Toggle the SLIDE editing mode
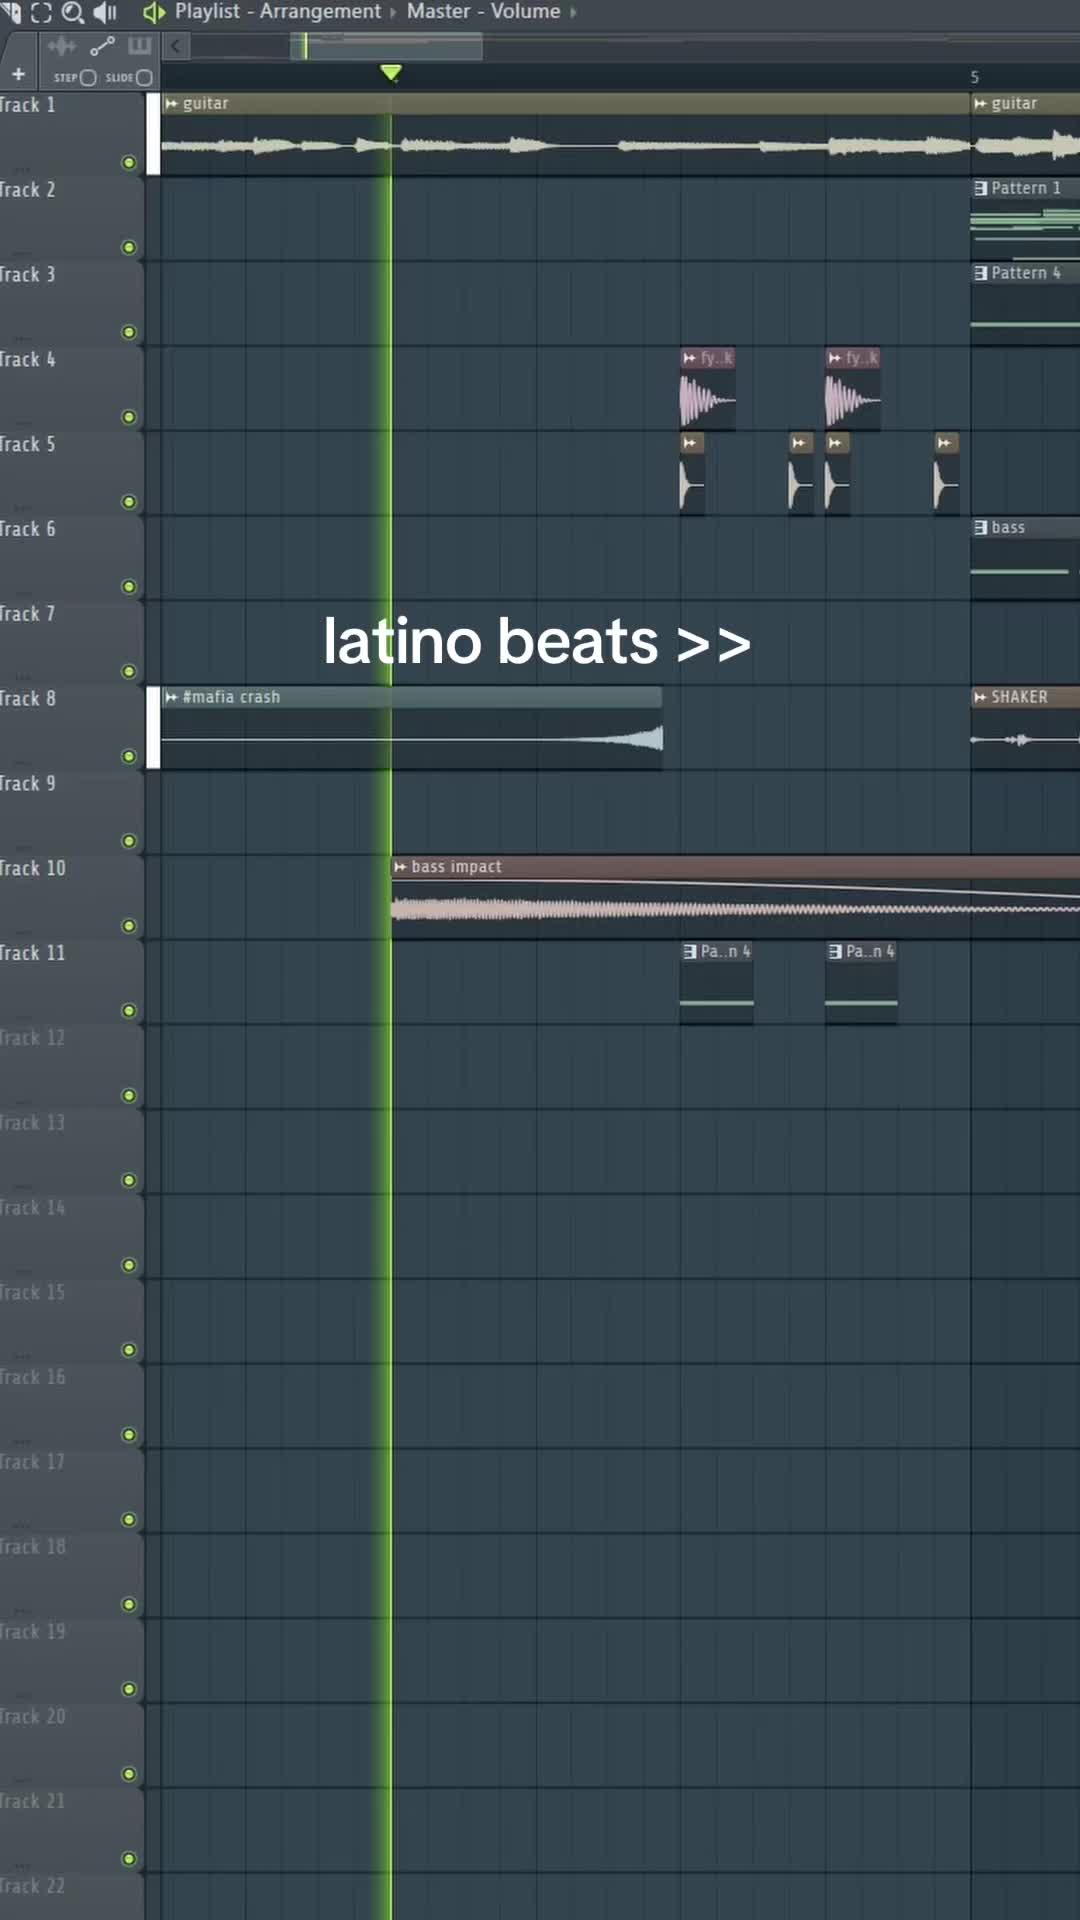The width and height of the screenshot is (1080, 1920). click(143, 77)
